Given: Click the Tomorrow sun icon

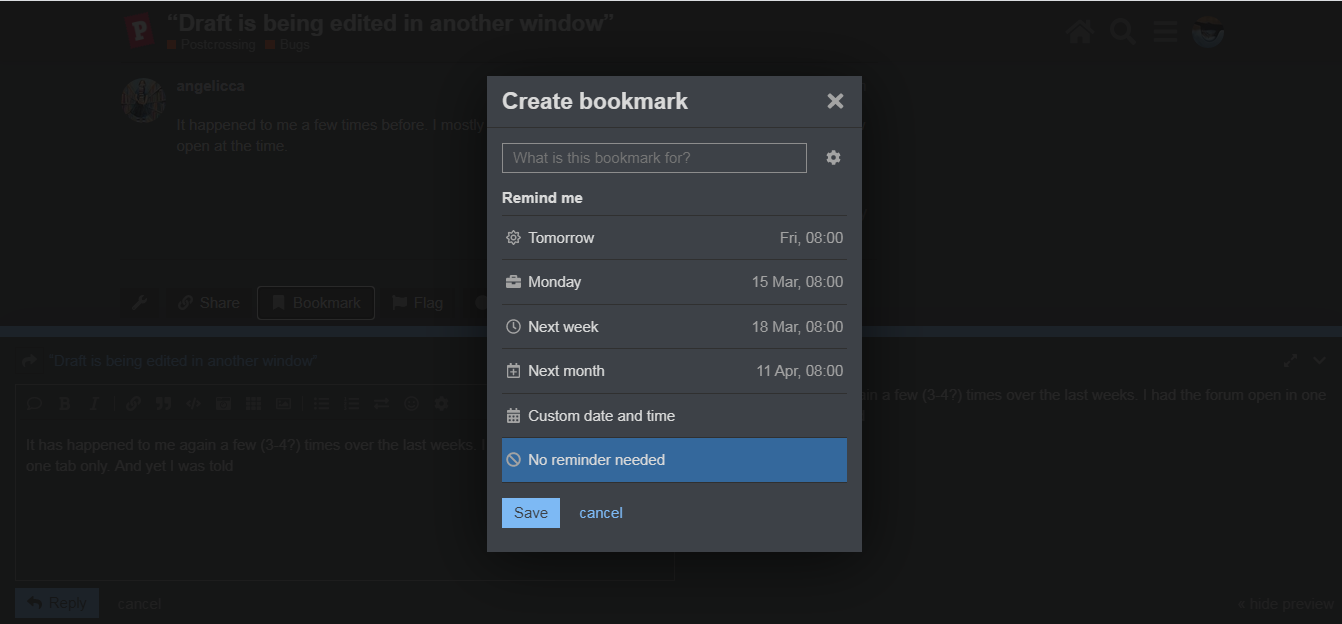Looking at the screenshot, I should click(513, 238).
